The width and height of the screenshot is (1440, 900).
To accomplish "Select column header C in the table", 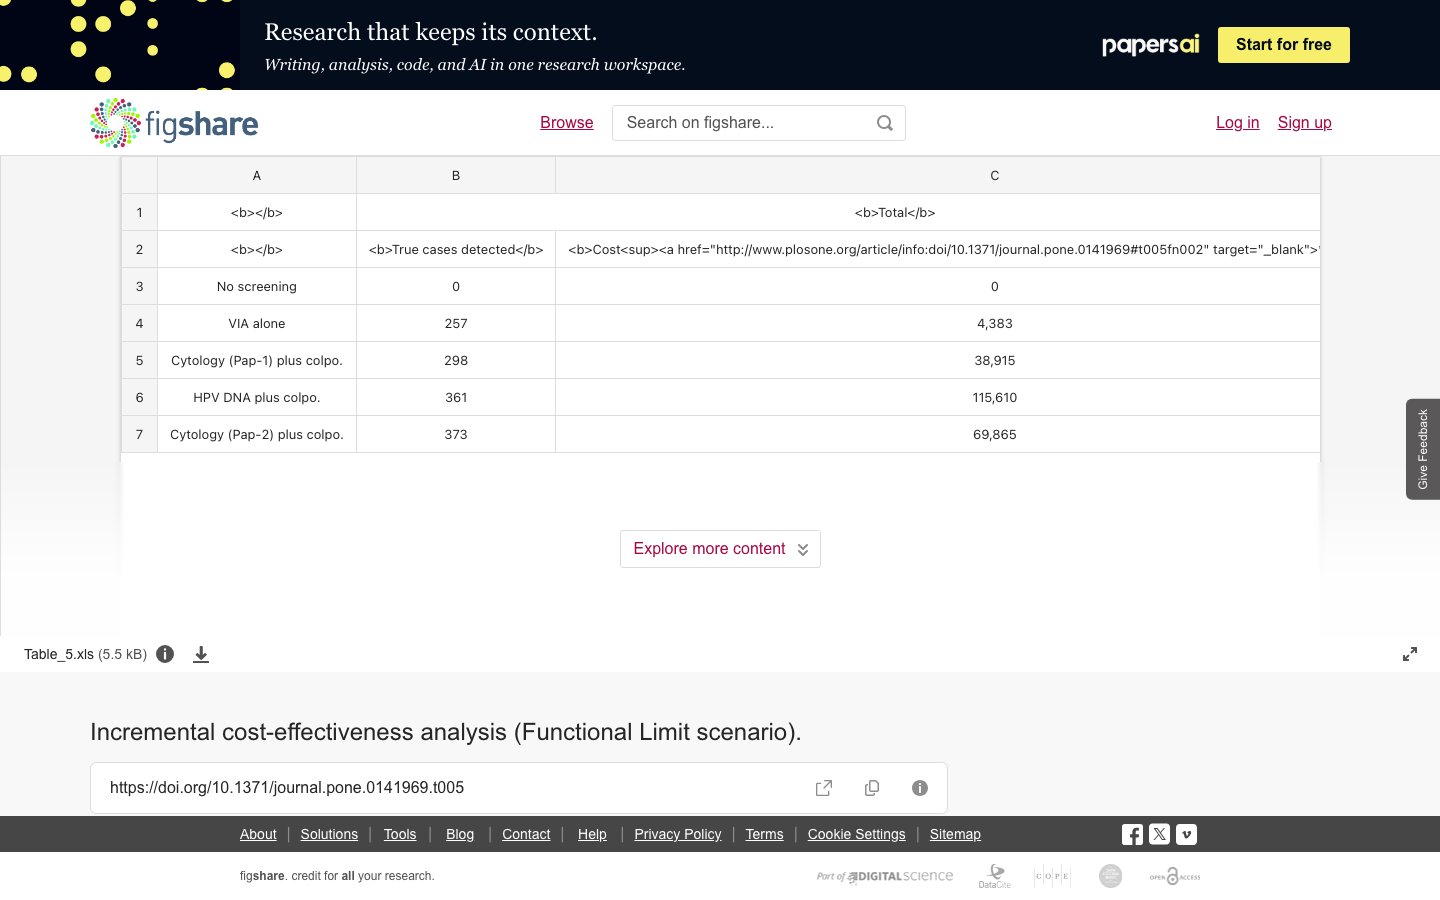I will pos(938,175).
